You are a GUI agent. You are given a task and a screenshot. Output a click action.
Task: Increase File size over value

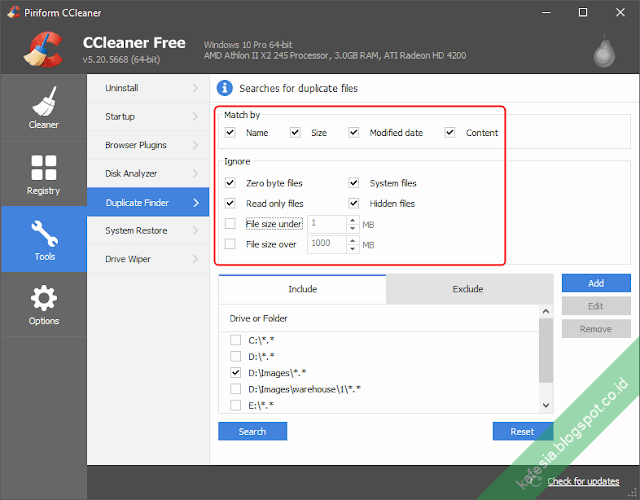(x=353, y=240)
